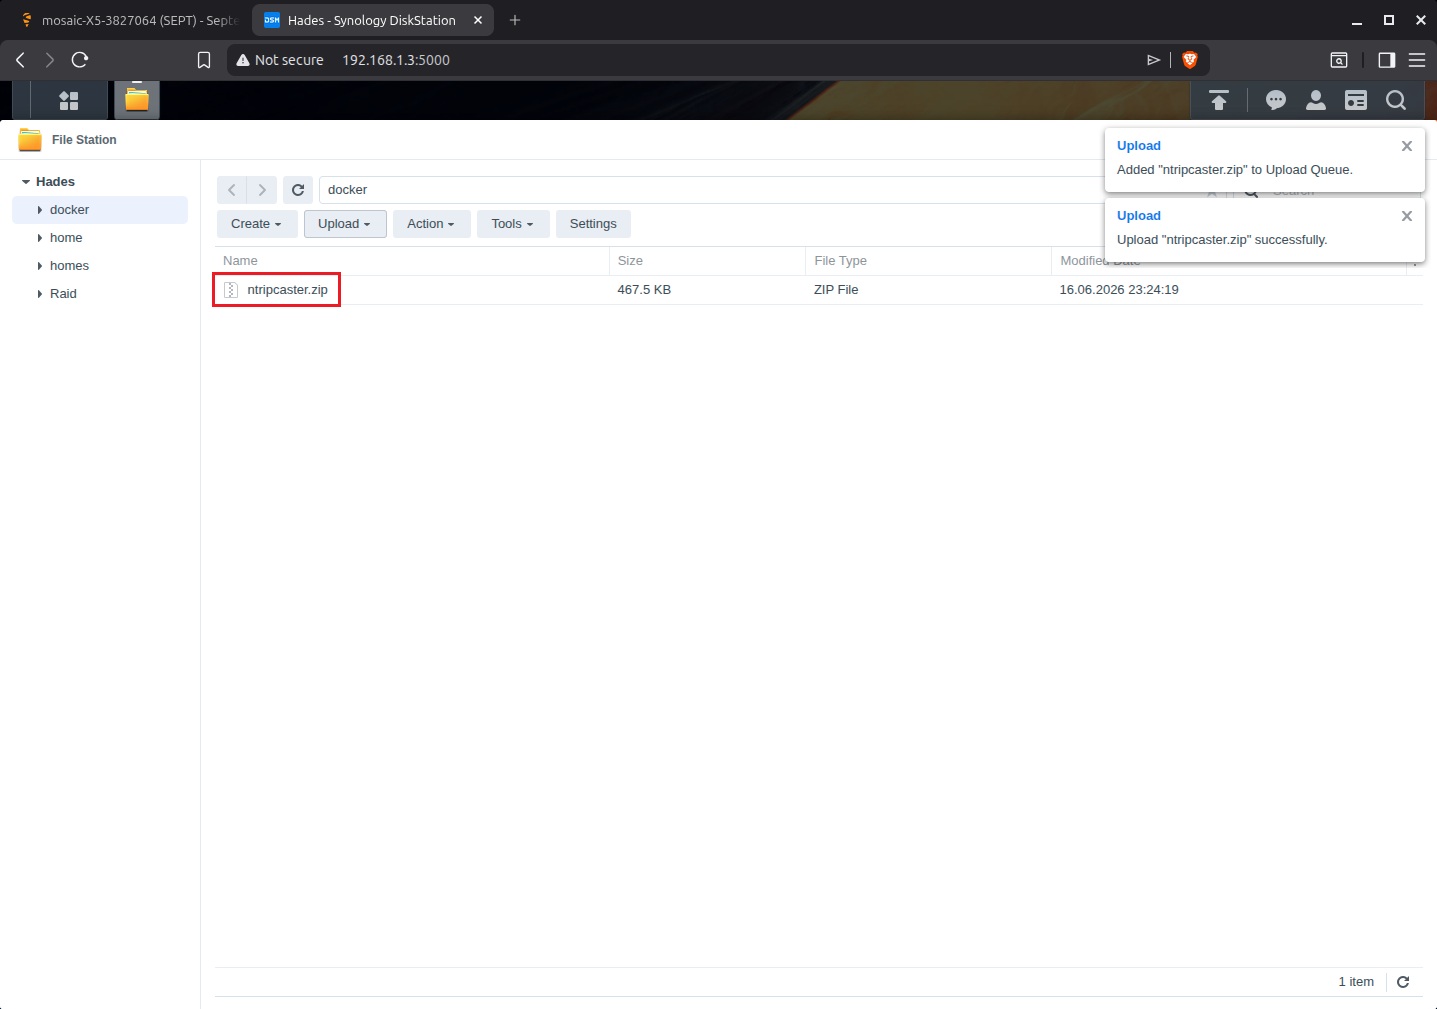Select the Hades Synology DiskStation tab
1437x1009 pixels.
click(x=371, y=20)
